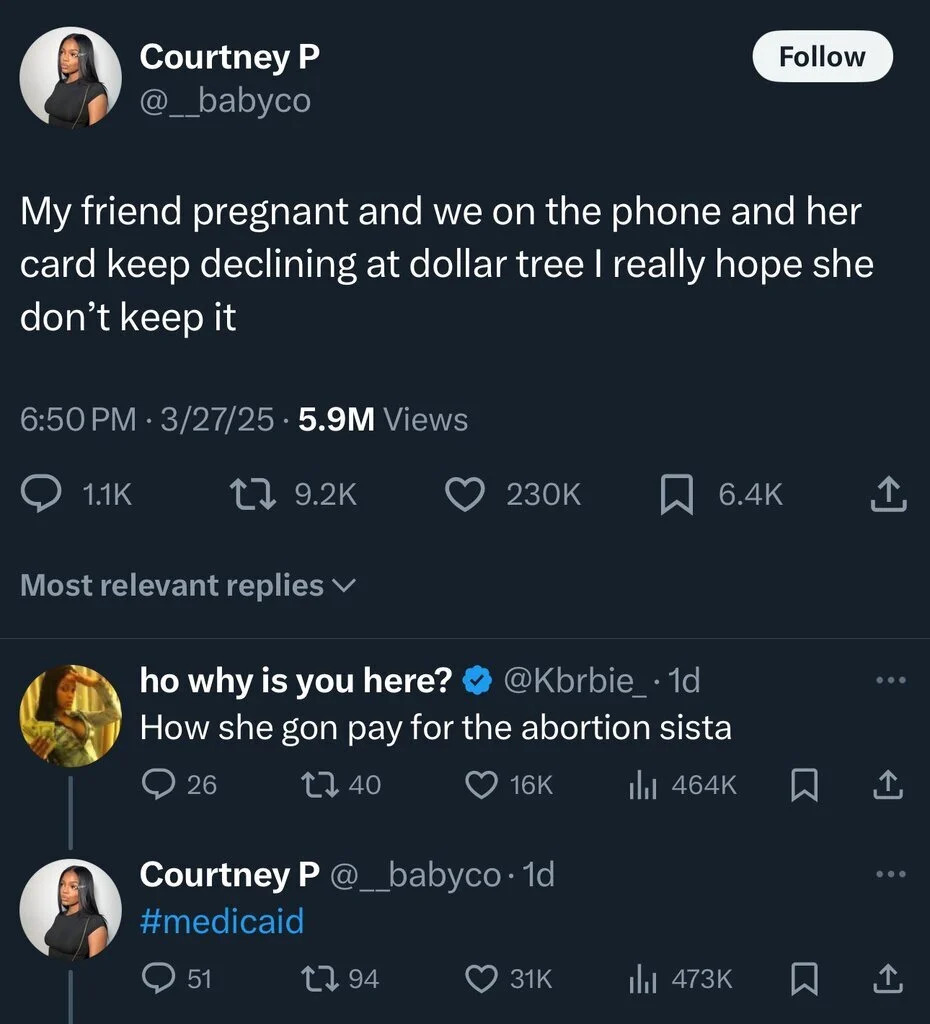Open Courtney P's profile picture at top
This screenshot has width=930, height=1024.
71,76
